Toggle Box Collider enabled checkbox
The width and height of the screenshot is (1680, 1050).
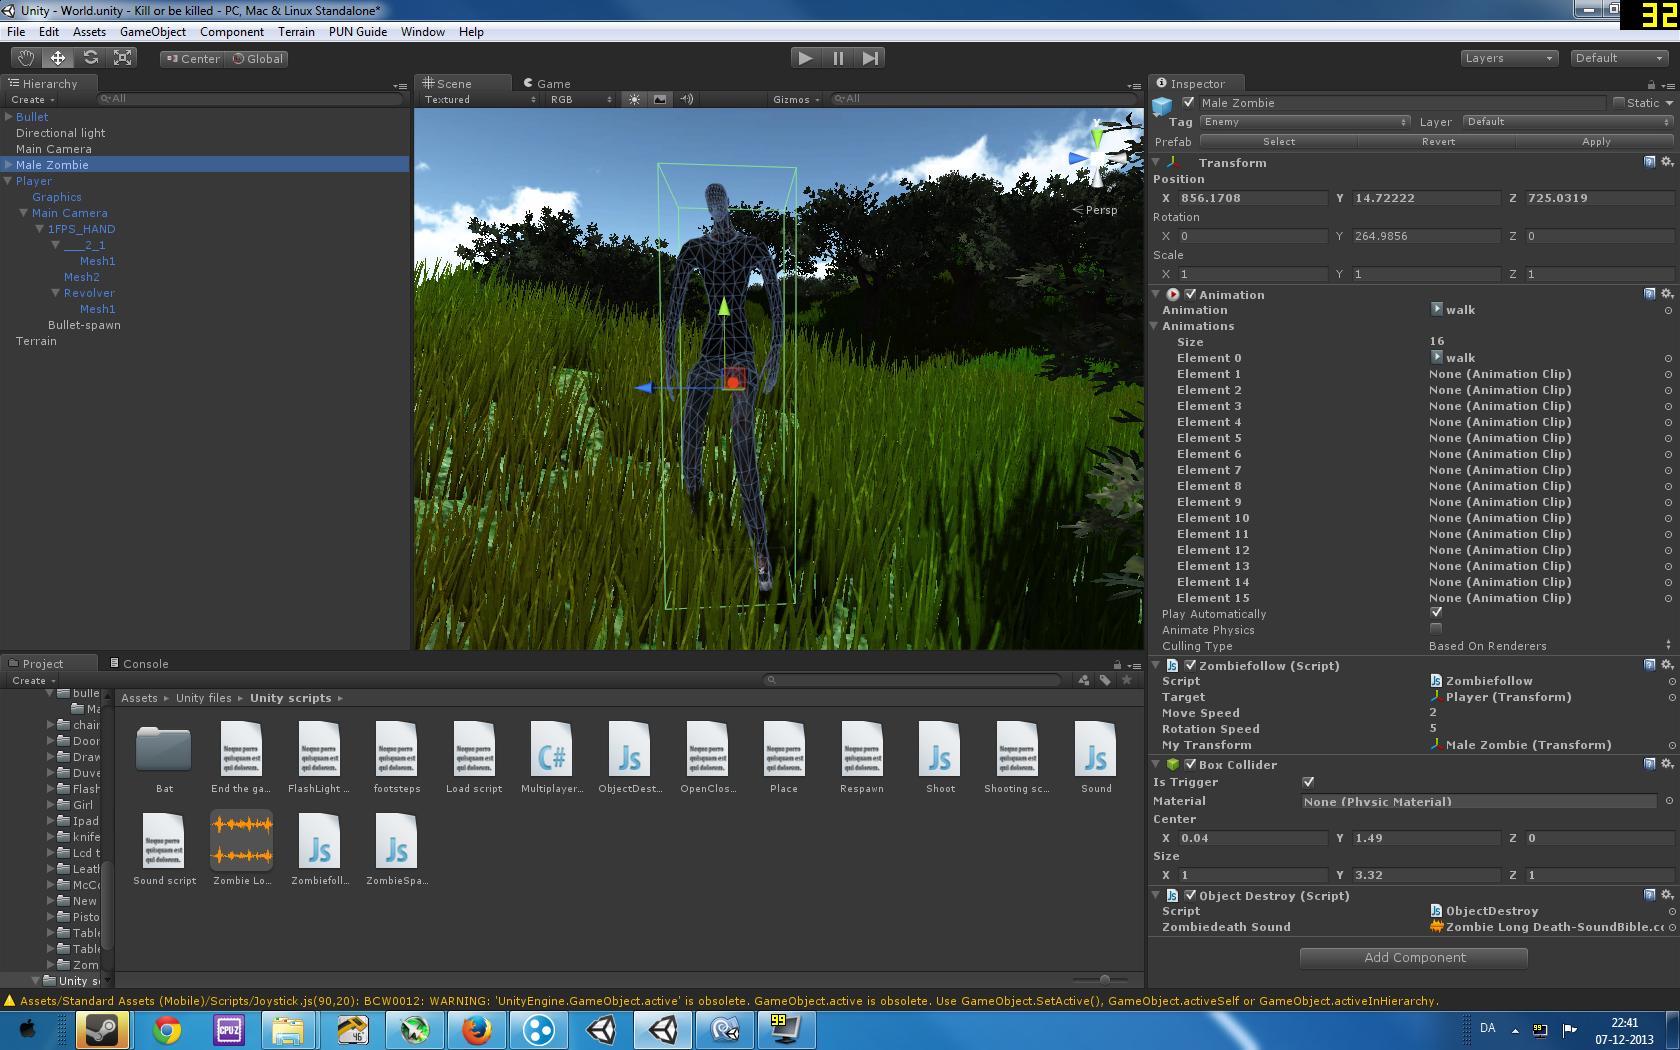tap(1190, 764)
